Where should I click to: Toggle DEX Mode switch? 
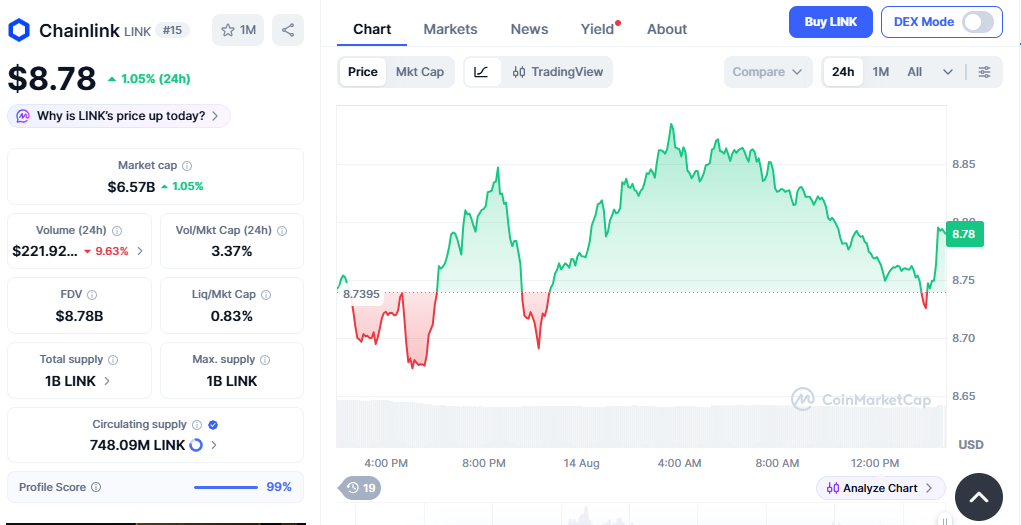pyautogui.click(x=978, y=22)
